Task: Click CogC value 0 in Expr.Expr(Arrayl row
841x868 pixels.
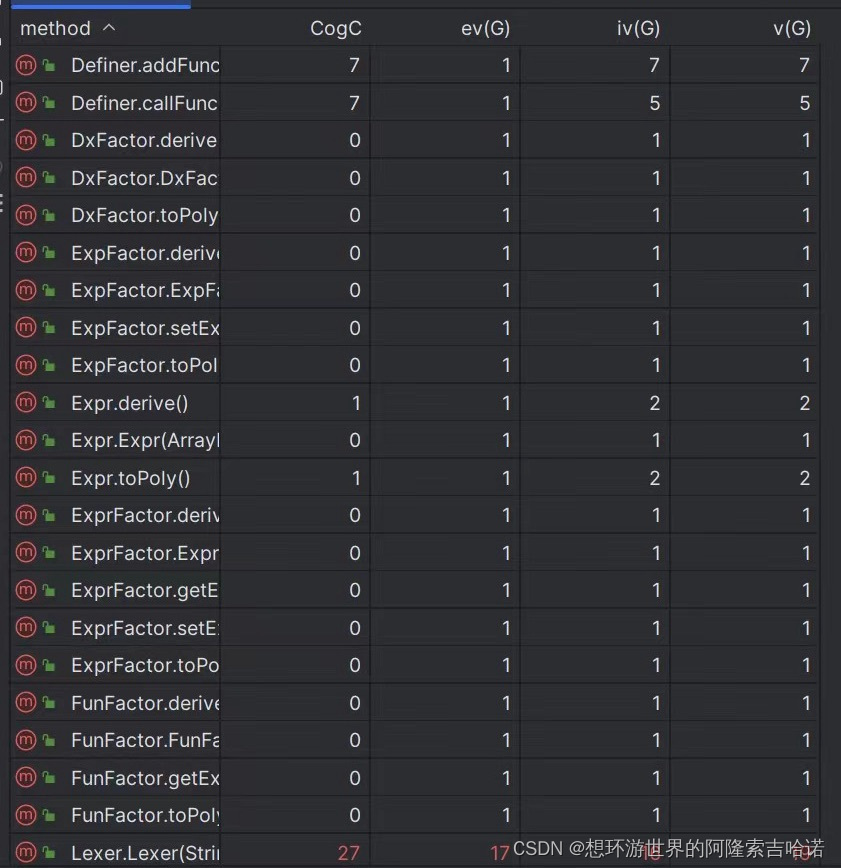Action: [x=355, y=440]
